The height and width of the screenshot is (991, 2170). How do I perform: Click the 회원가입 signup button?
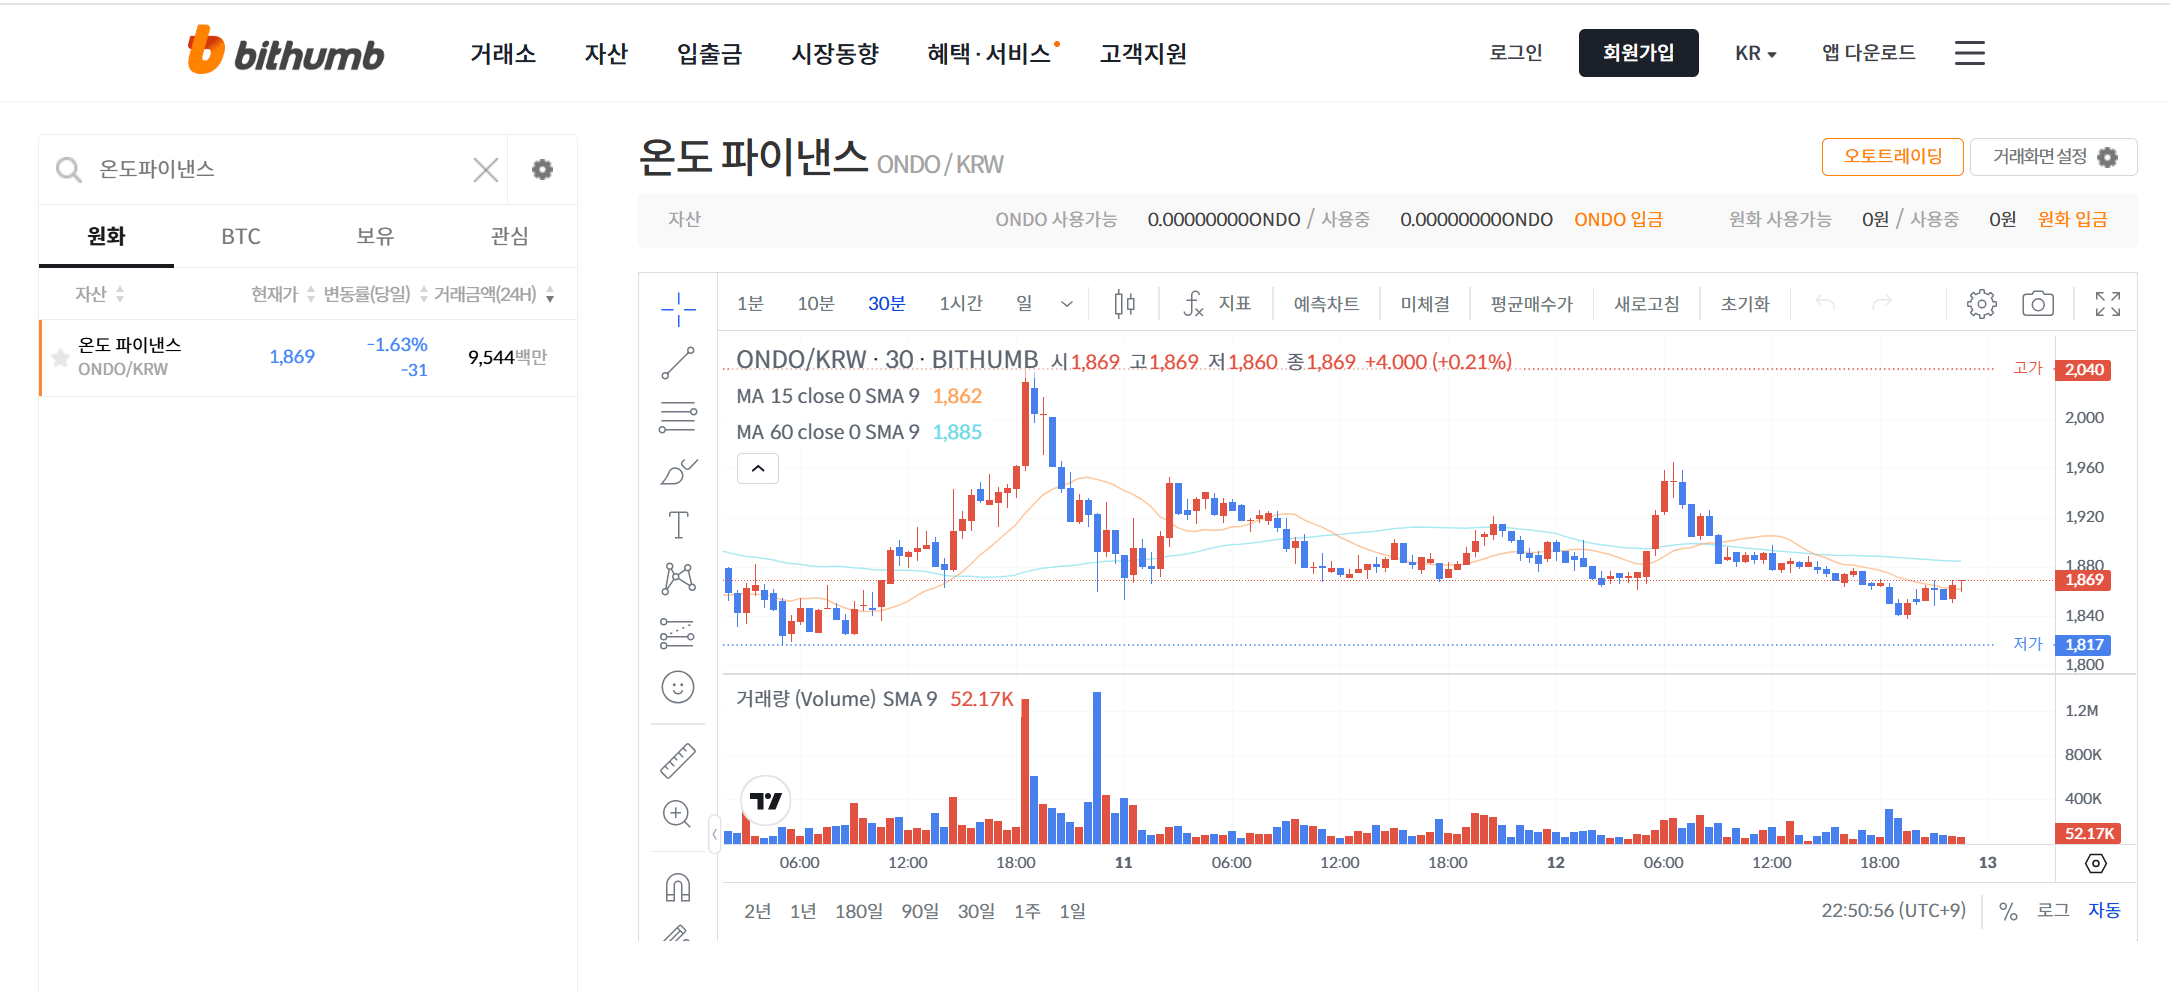point(1638,53)
